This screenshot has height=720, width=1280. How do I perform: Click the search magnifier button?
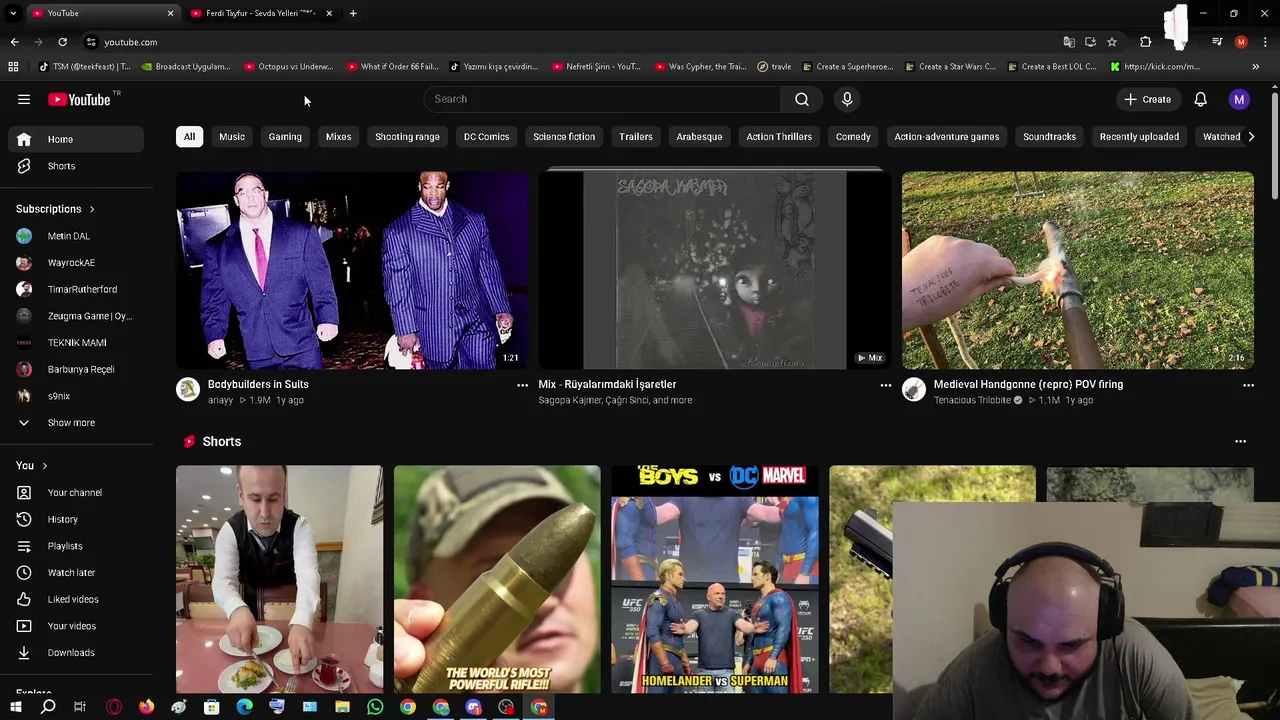802,99
